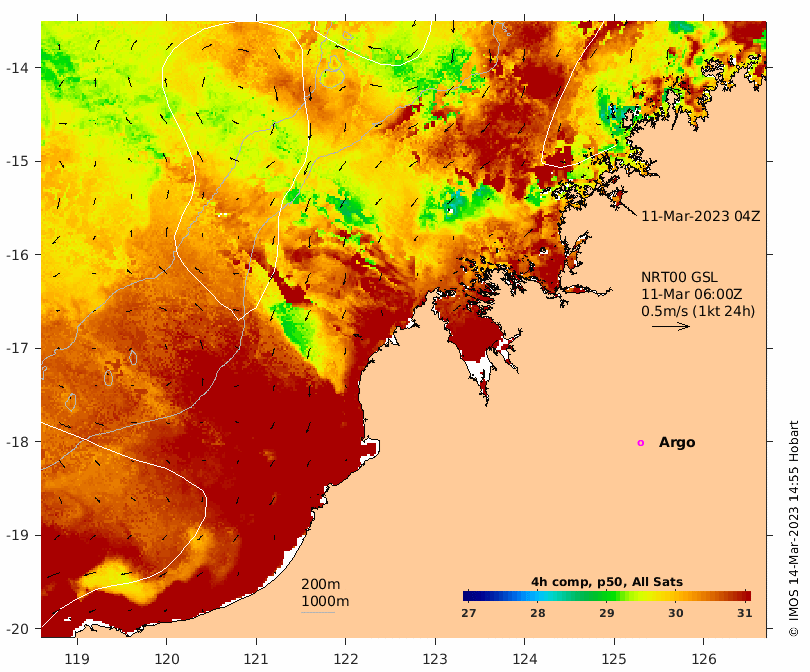Click the '11-Mar 06:00Z' label
The height and width of the screenshot is (672, 810).
(692, 294)
